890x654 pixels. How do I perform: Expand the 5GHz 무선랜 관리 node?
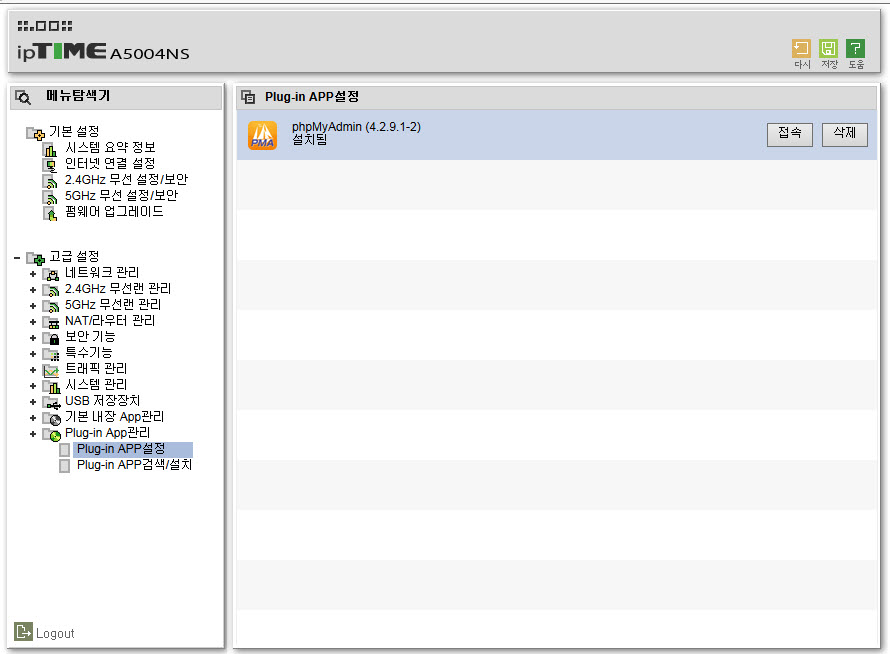pyautogui.click(x=33, y=306)
